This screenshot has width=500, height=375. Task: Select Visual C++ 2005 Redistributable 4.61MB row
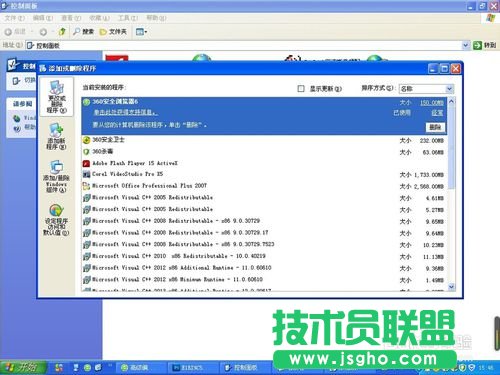pyautogui.click(x=264, y=198)
